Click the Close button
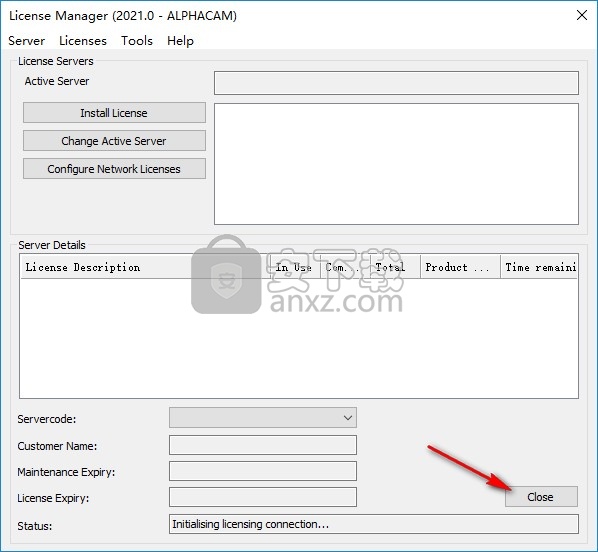The width and height of the screenshot is (598, 552). (541, 497)
